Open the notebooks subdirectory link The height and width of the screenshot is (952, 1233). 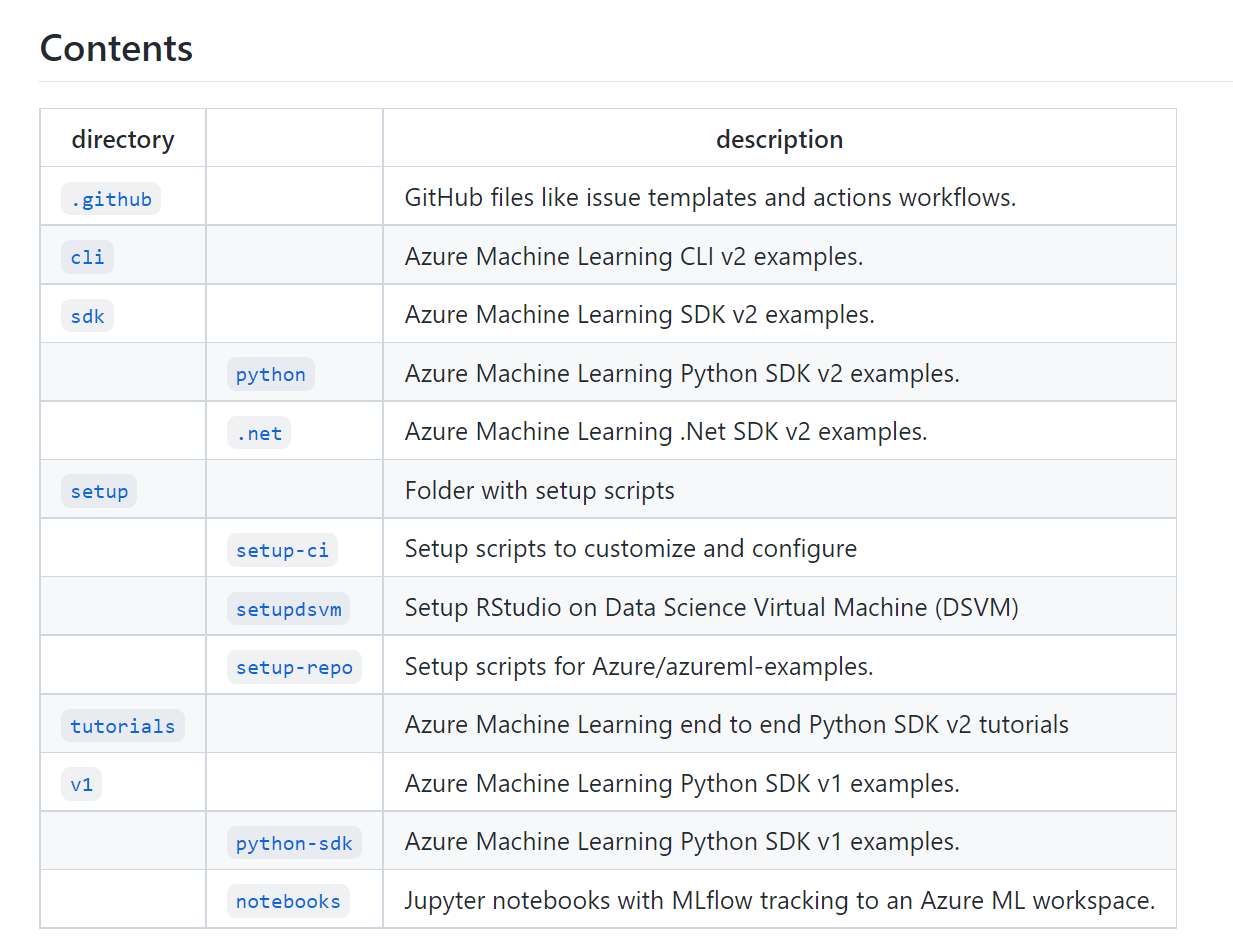coord(288,902)
